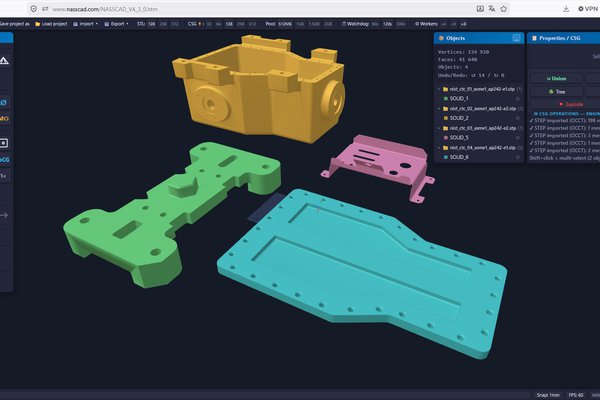Click the yellow SOLID_2 color swatch
This screenshot has height=400, width=600.
(x=445, y=118)
